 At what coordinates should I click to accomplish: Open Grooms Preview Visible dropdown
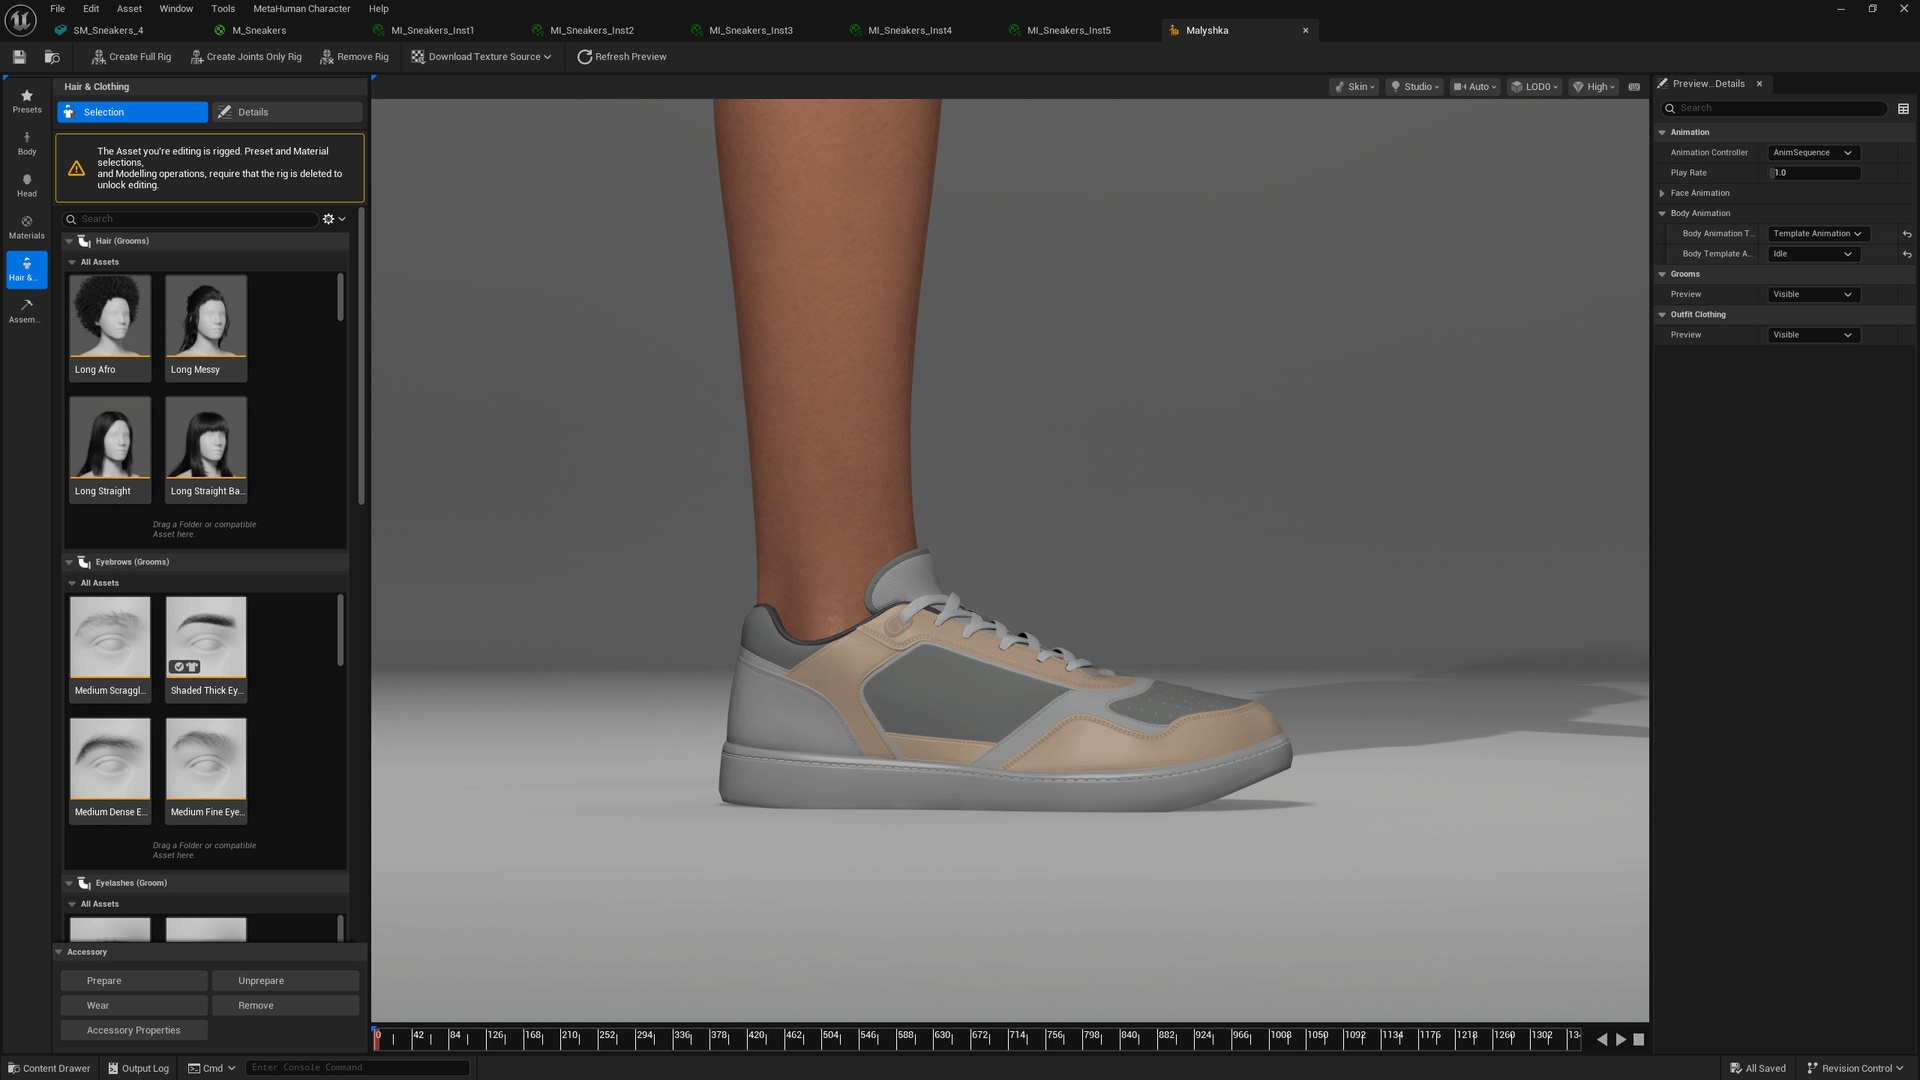1813,295
